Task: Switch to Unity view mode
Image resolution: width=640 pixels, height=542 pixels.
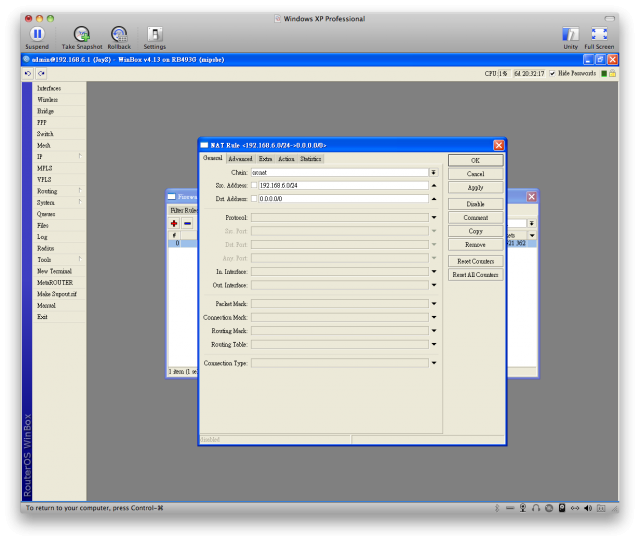Action: pyautogui.click(x=570, y=34)
